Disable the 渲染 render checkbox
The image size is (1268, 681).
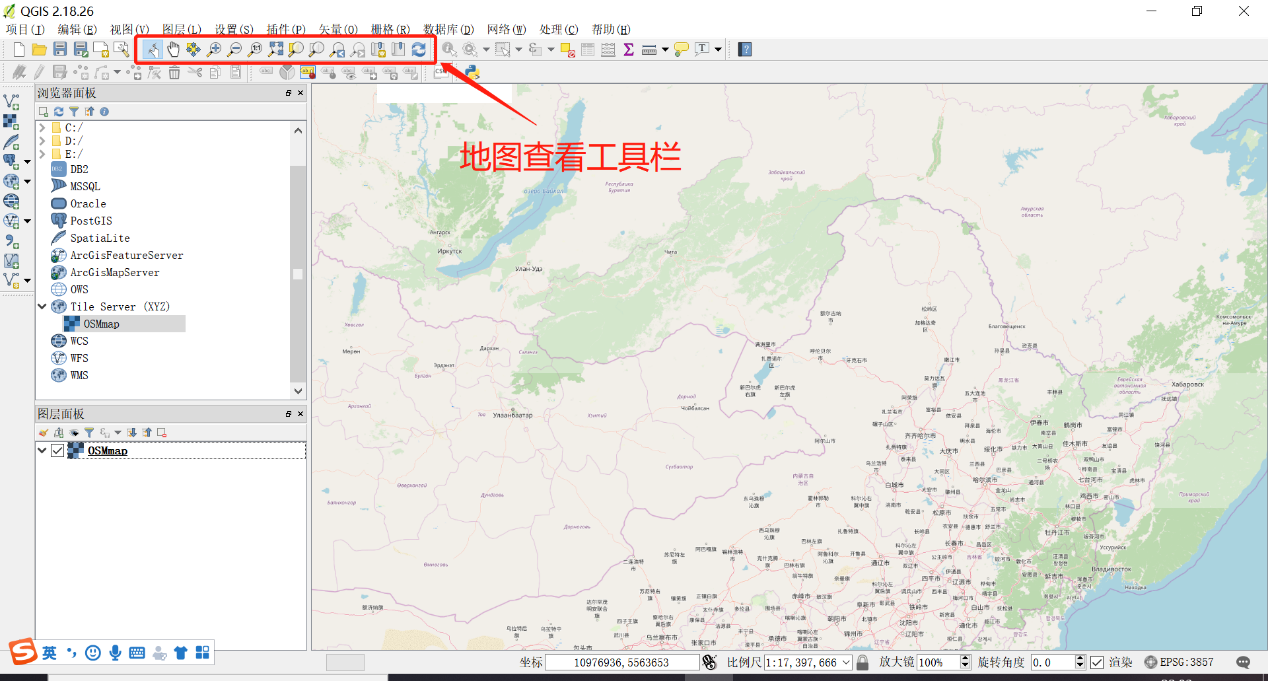tap(1096, 661)
